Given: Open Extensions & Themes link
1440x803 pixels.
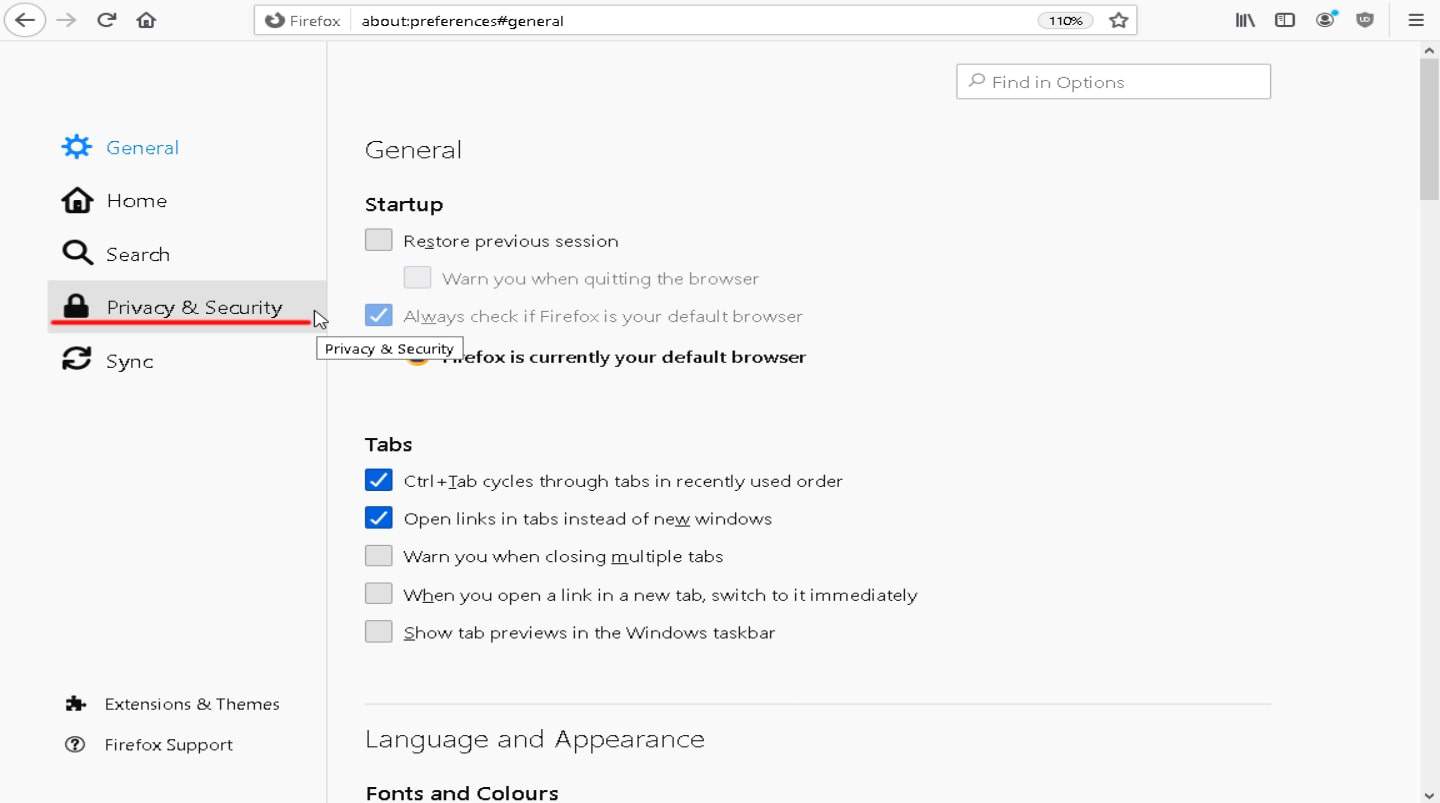Looking at the screenshot, I should (x=192, y=704).
